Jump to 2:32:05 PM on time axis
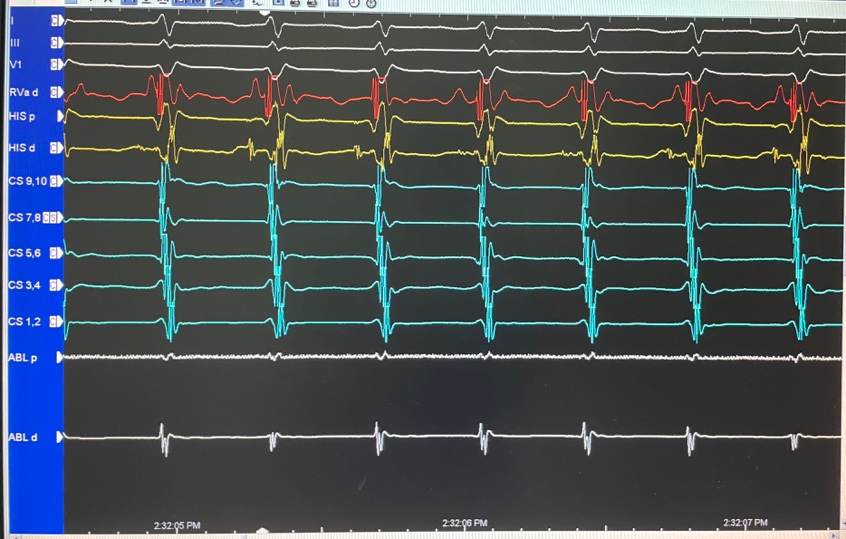The image size is (846, 539). (178, 524)
